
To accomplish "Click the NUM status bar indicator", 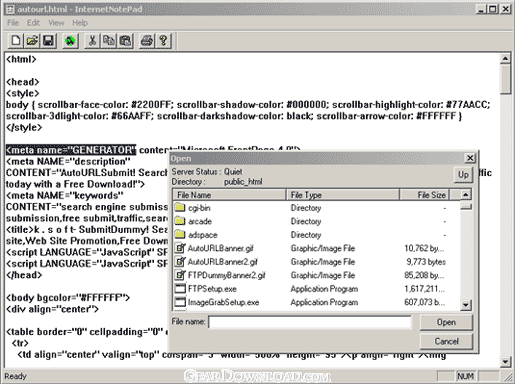I will (x=466, y=376).
